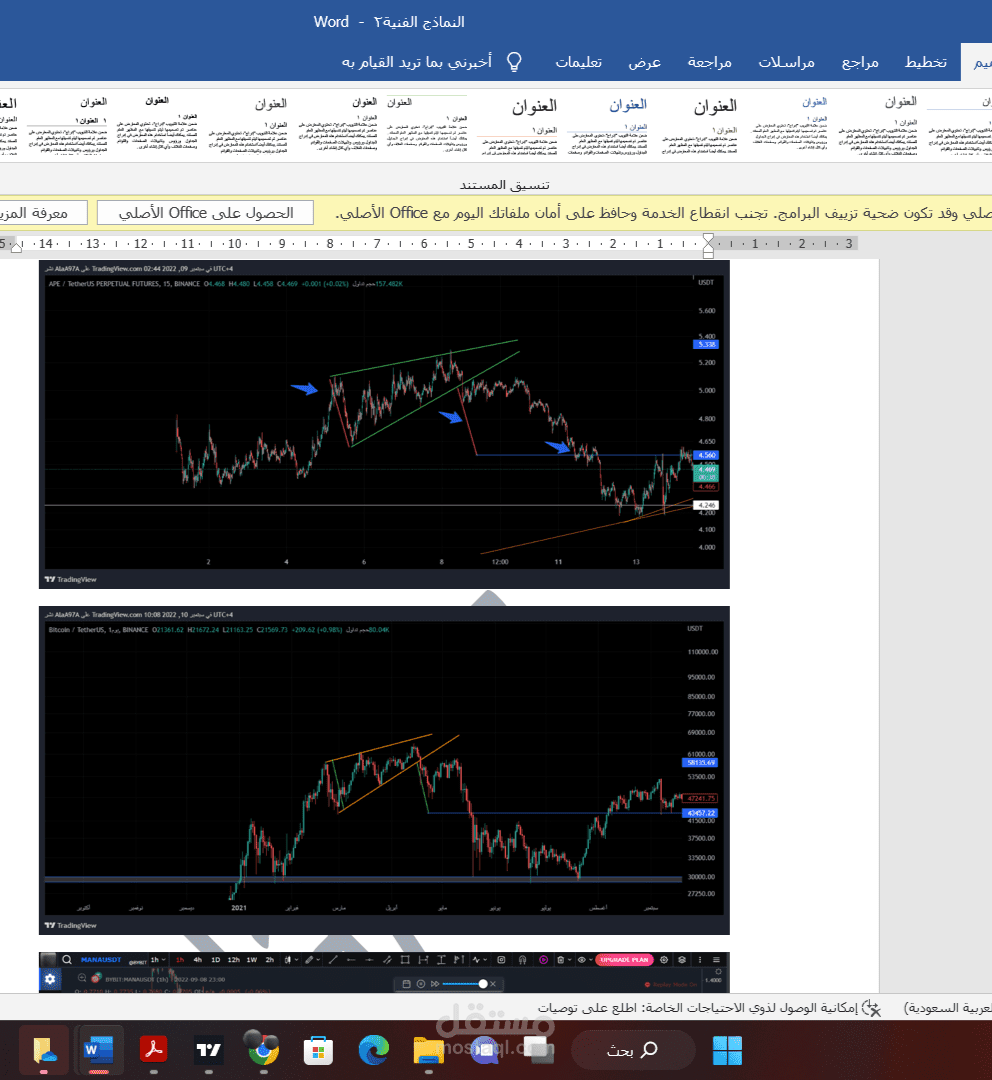Click the Word icon in the taskbar
The width and height of the screenshot is (992, 1080).
point(98,1050)
